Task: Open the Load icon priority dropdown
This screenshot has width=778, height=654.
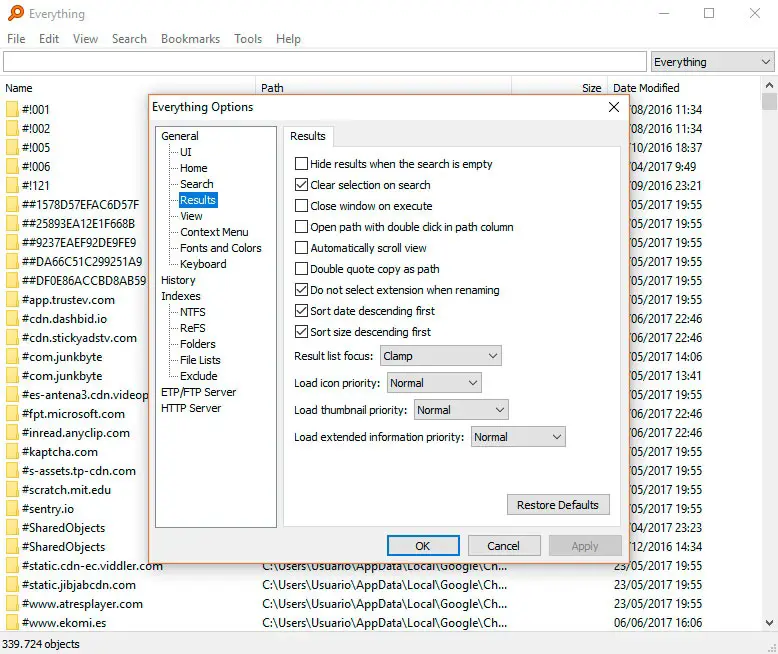Action: pos(434,383)
